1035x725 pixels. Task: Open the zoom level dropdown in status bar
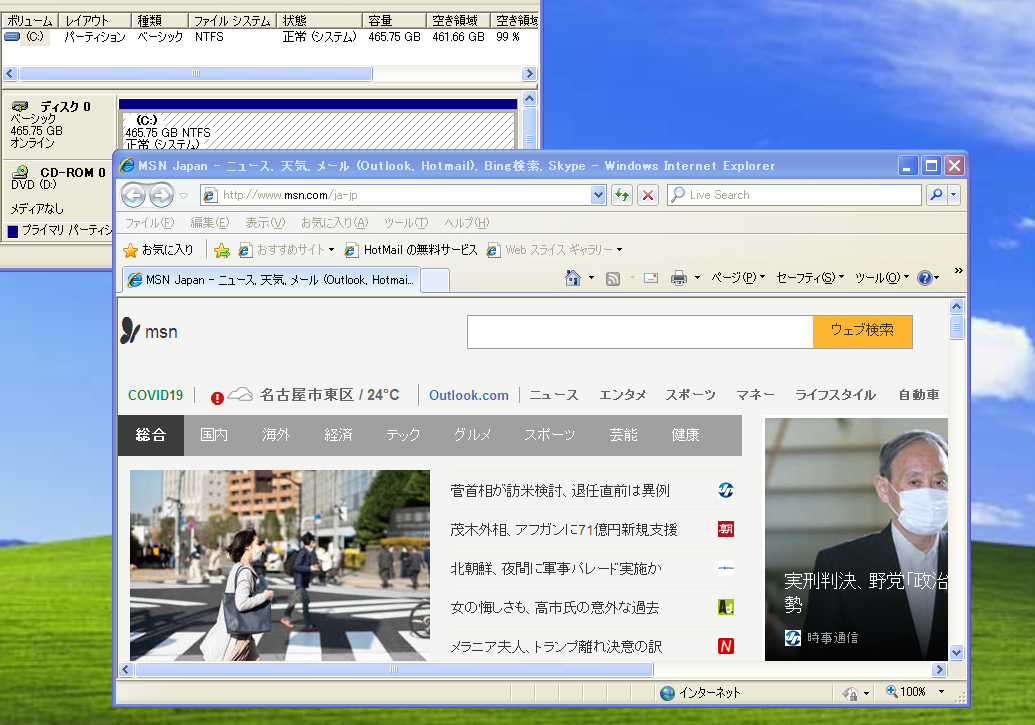point(941,692)
